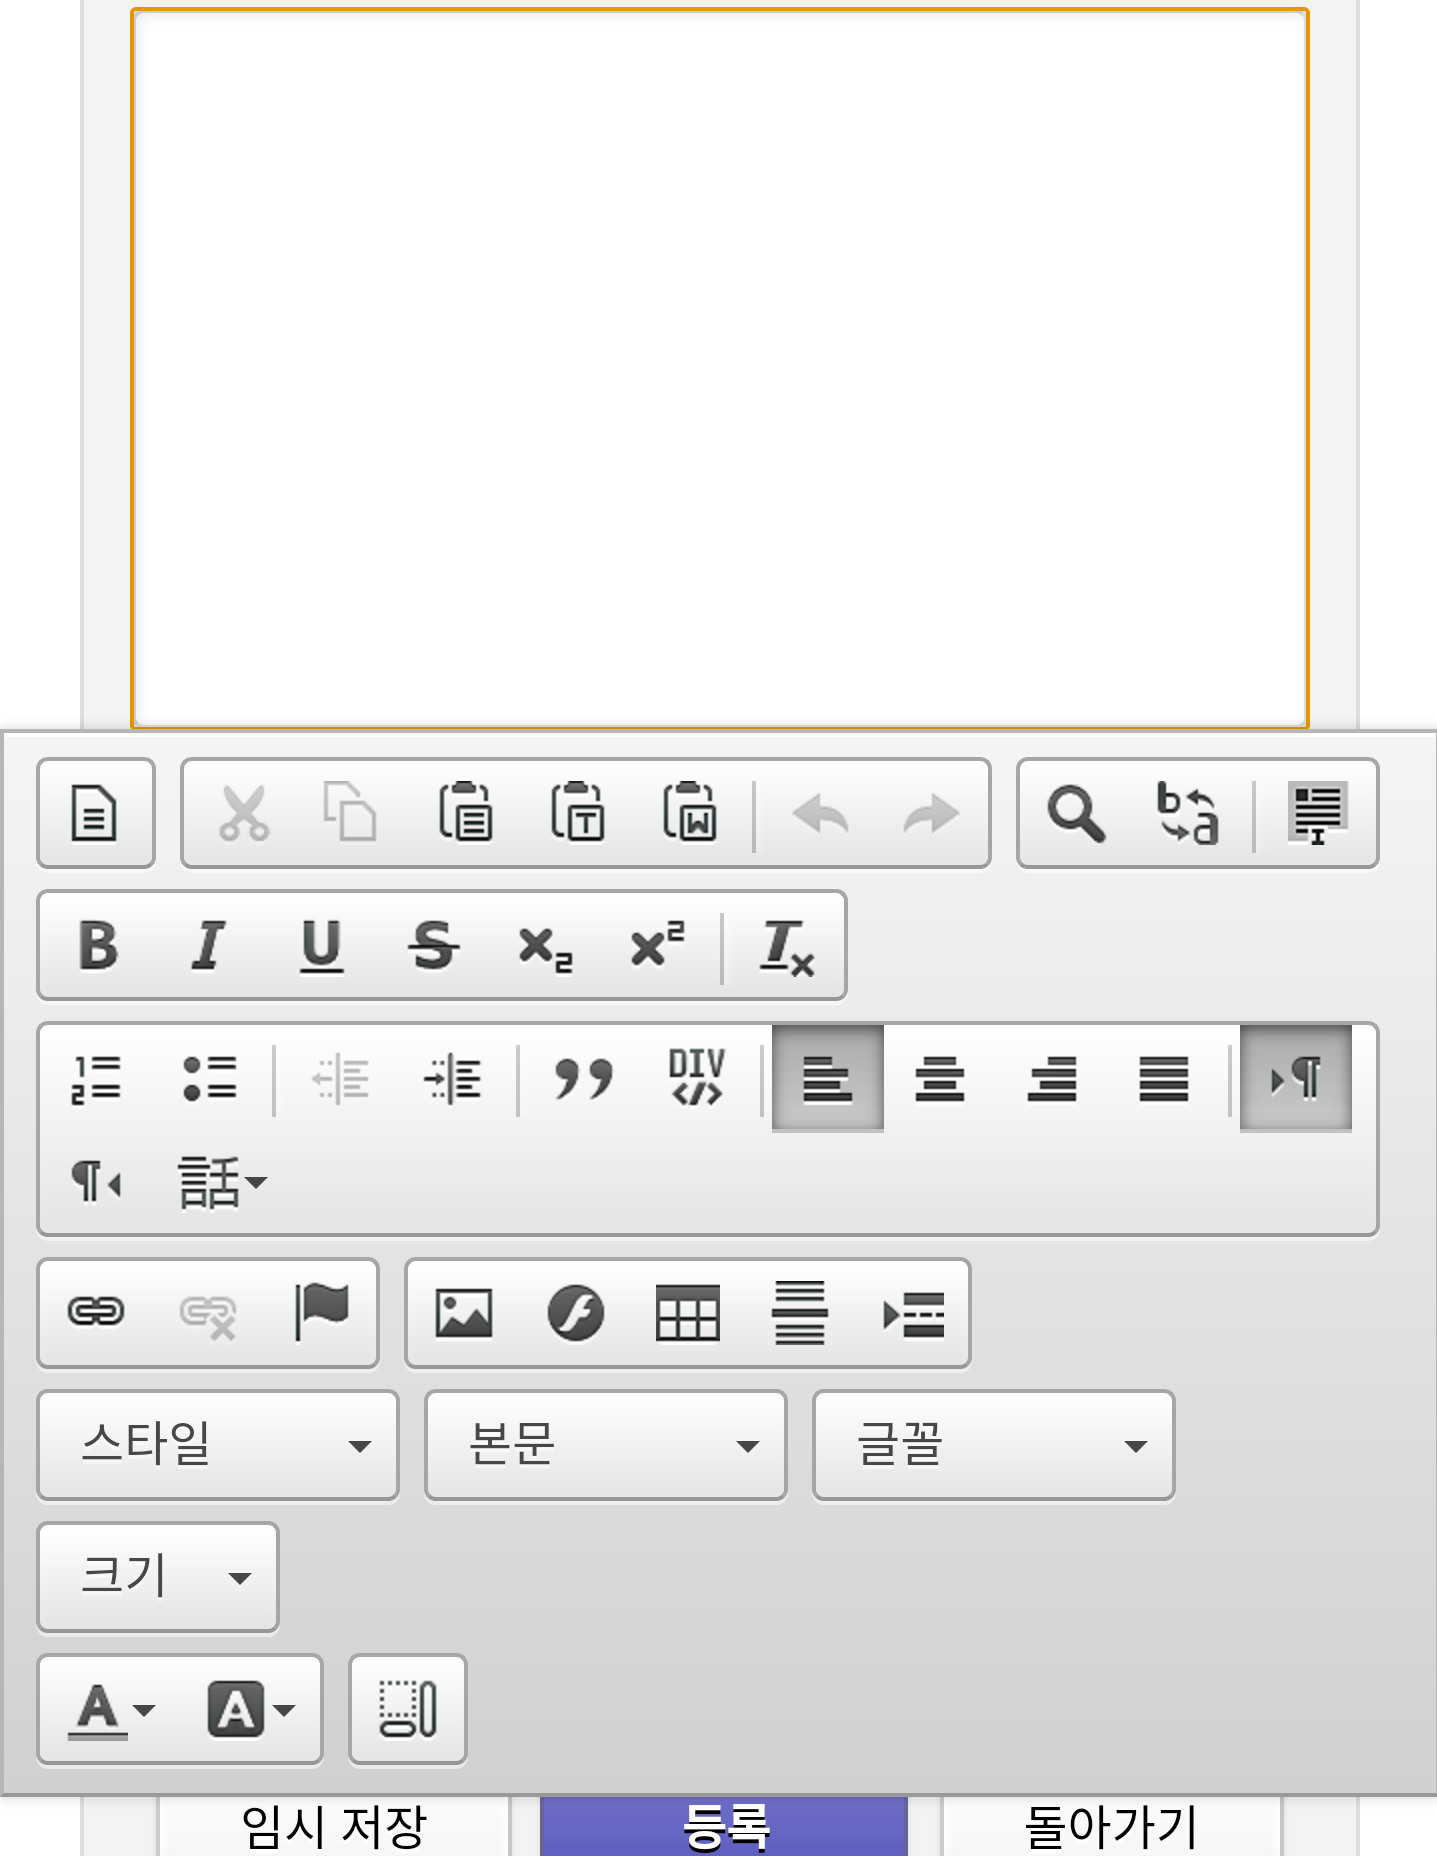The width and height of the screenshot is (1437, 1856).
Task: Toggle bold formatting
Action: [x=98, y=946]
